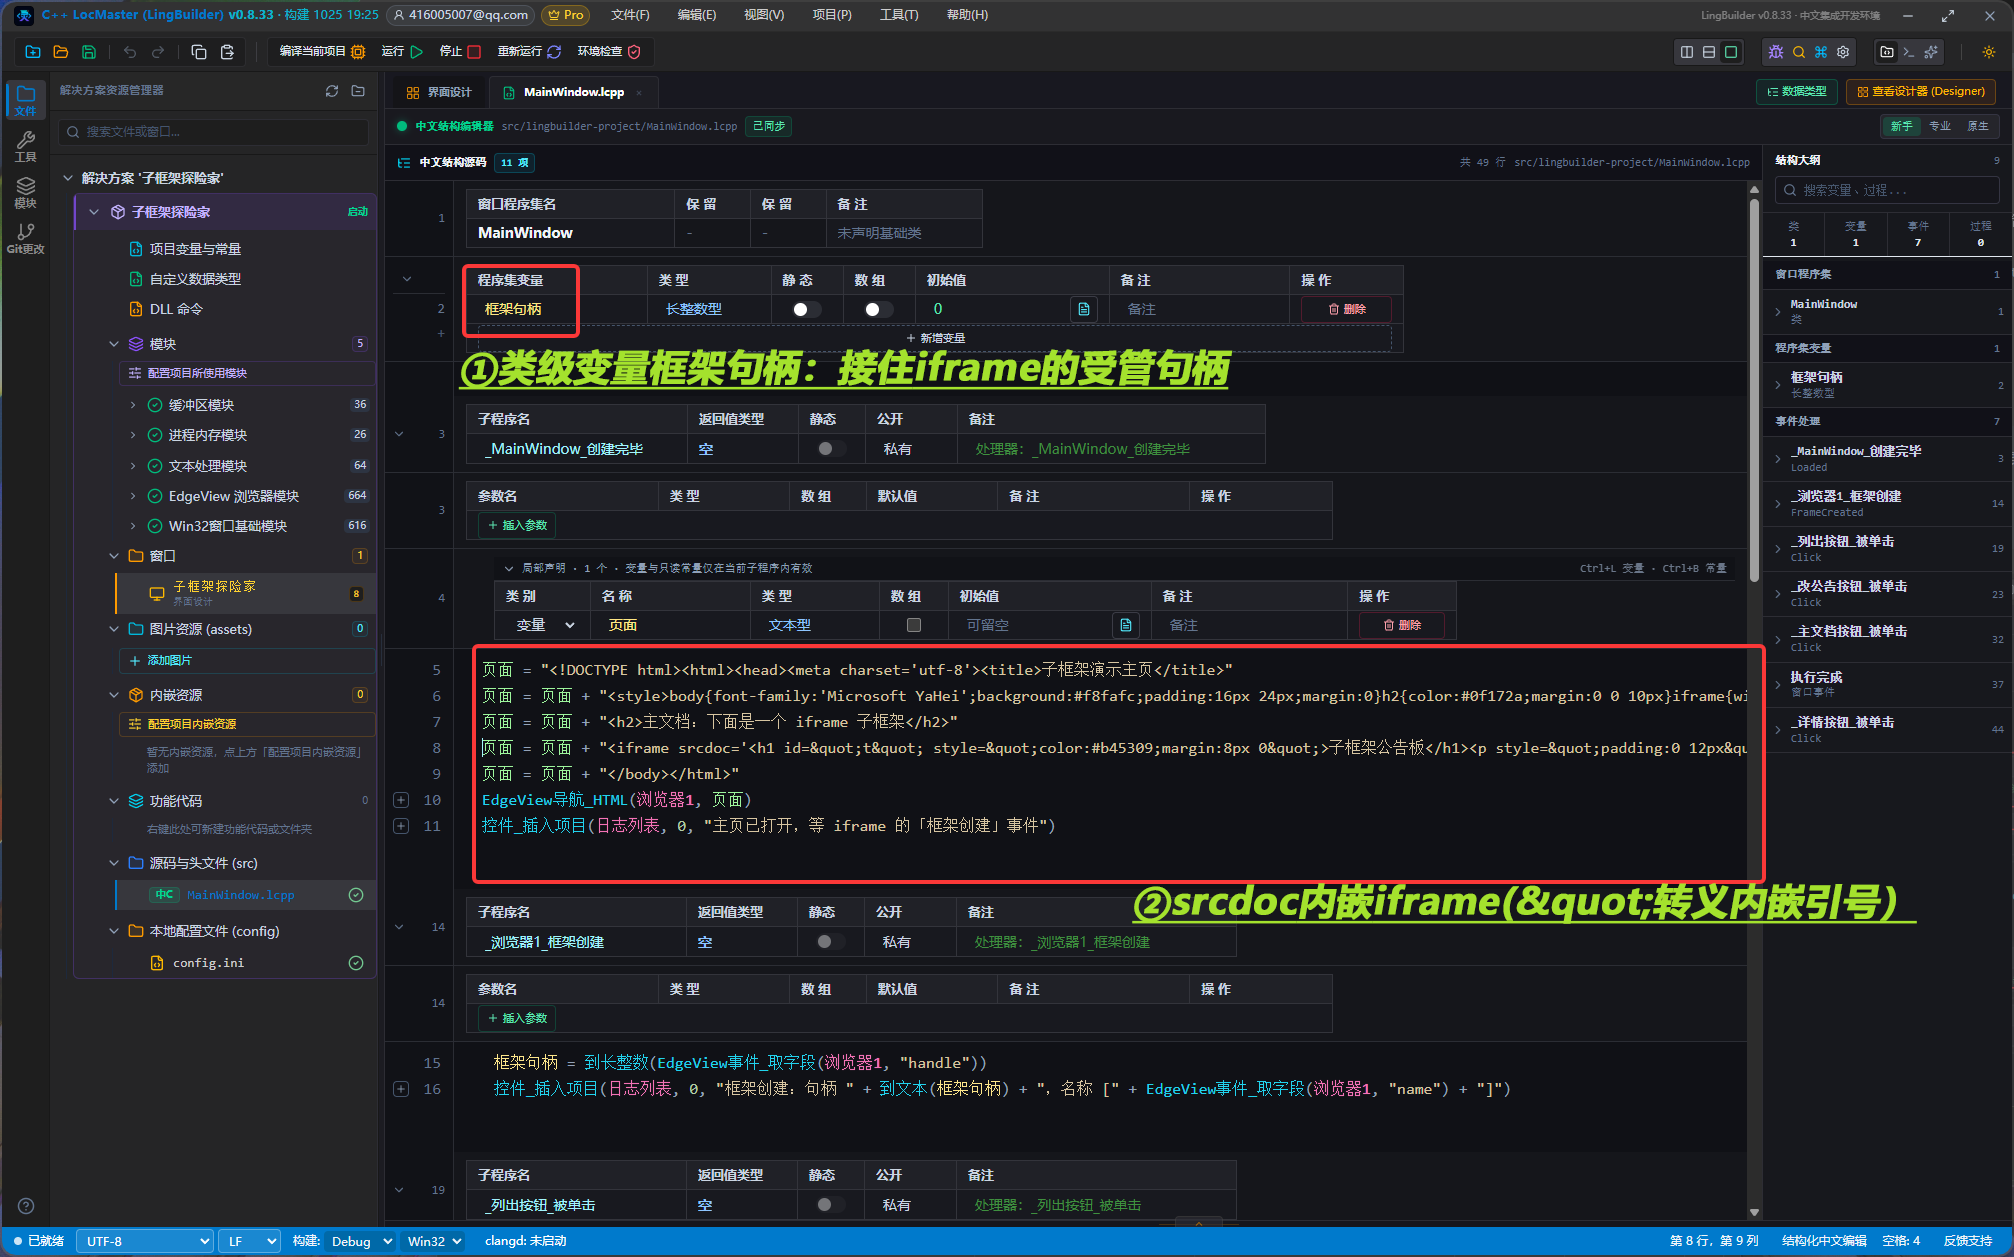Open the 工具(T) menu
The height and width of the screenshot is (1257, 2014).
898,15
